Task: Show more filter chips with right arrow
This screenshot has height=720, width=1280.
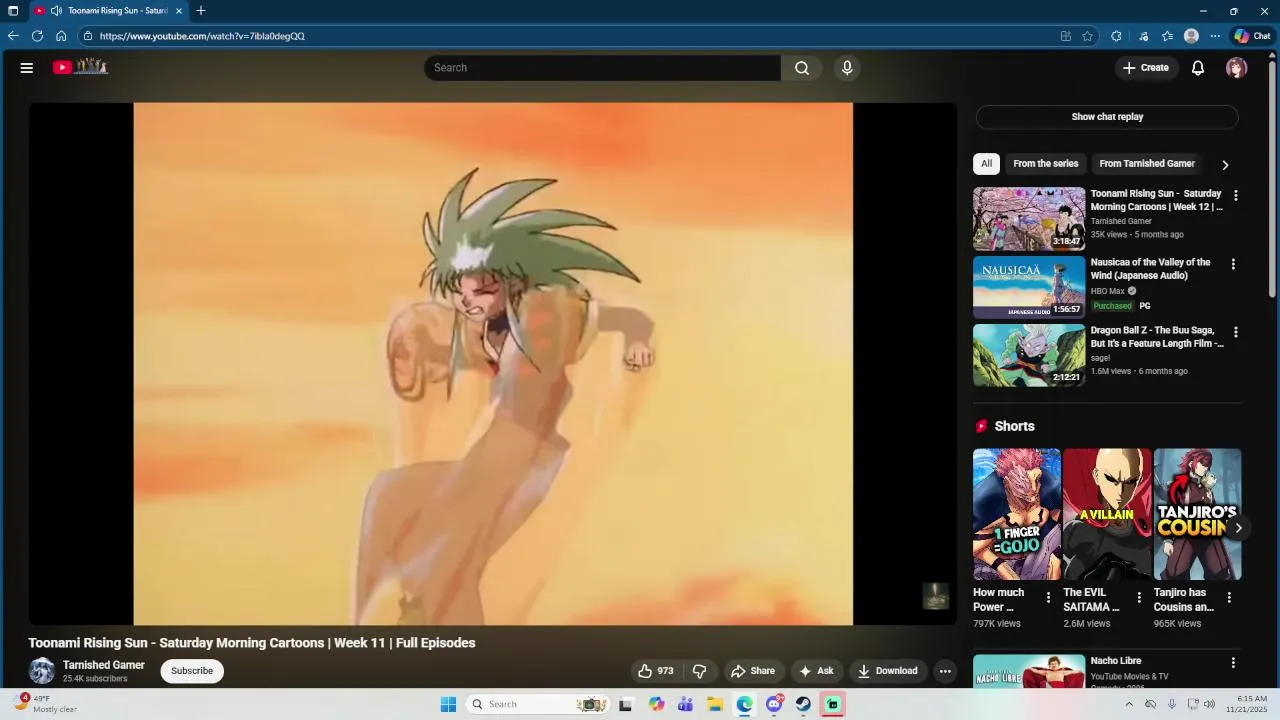Action: click(x=1225, y=165)
